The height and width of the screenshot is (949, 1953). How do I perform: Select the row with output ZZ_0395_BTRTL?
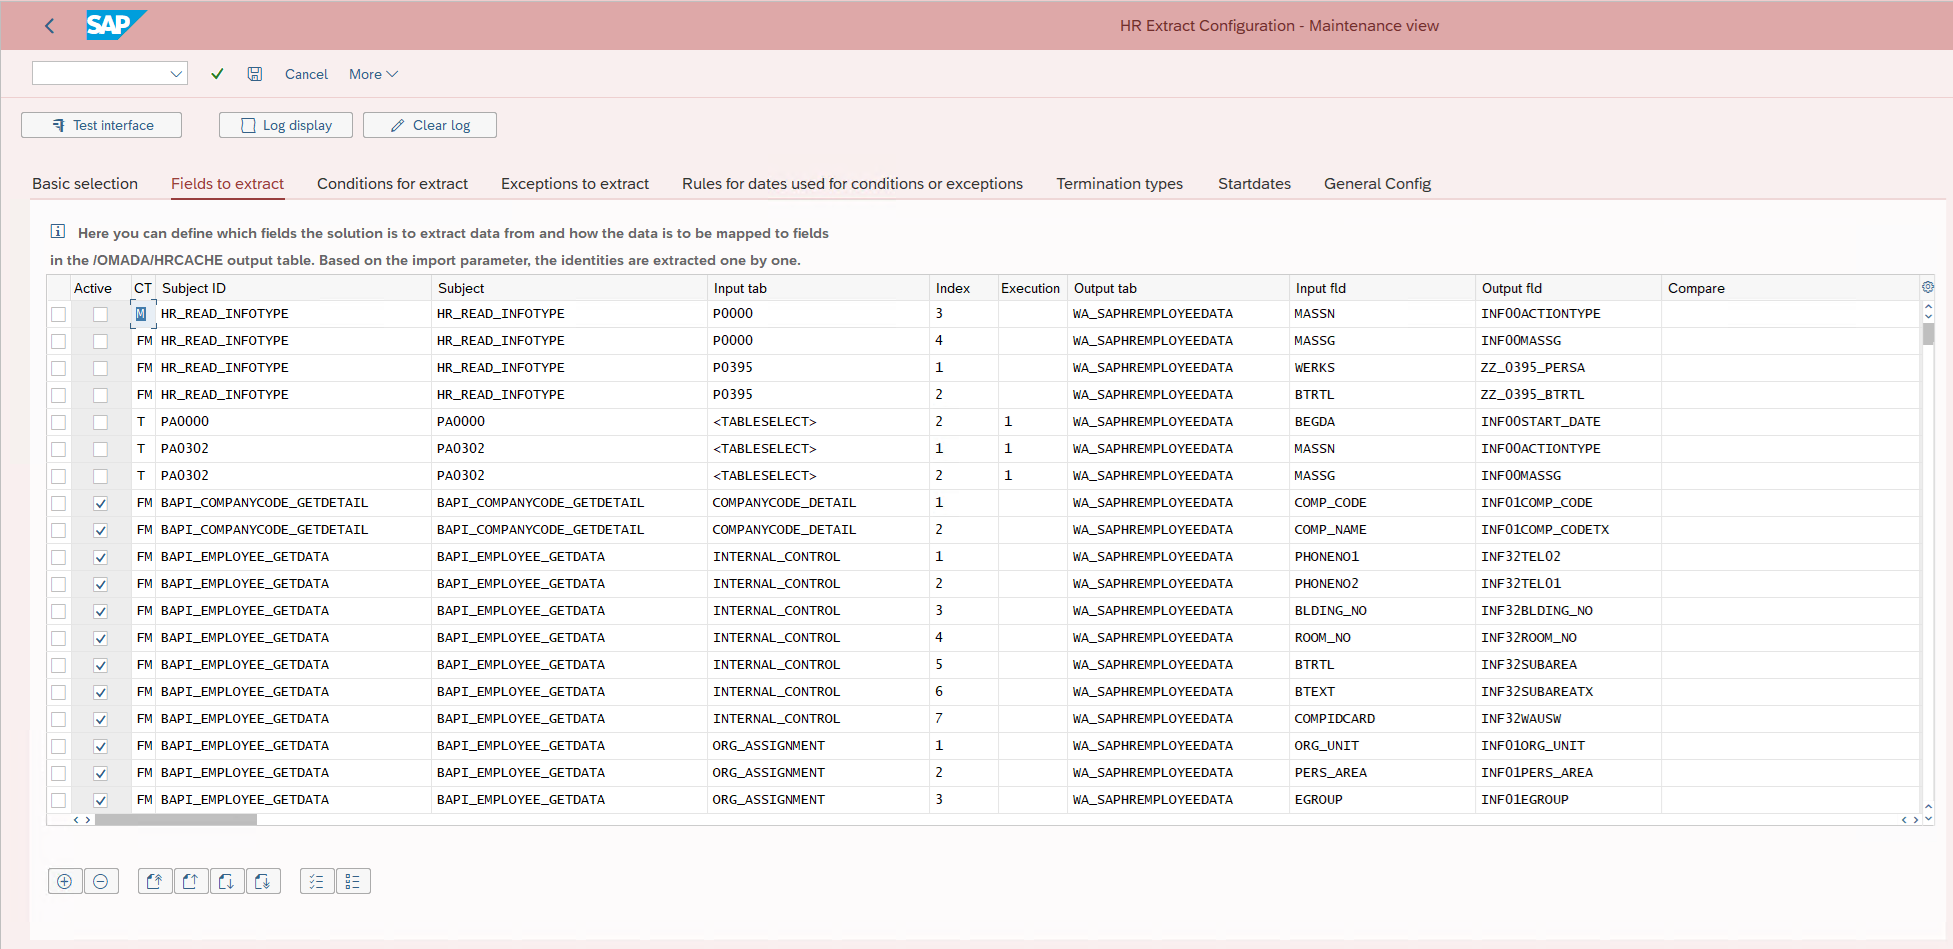(58, 395)
